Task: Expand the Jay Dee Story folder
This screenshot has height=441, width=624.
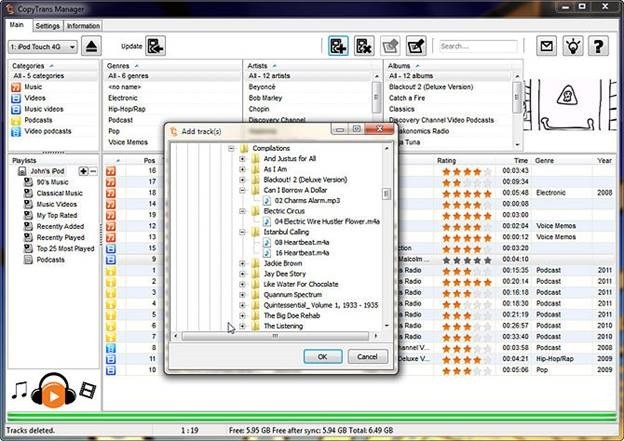Action: click(242, 274)
